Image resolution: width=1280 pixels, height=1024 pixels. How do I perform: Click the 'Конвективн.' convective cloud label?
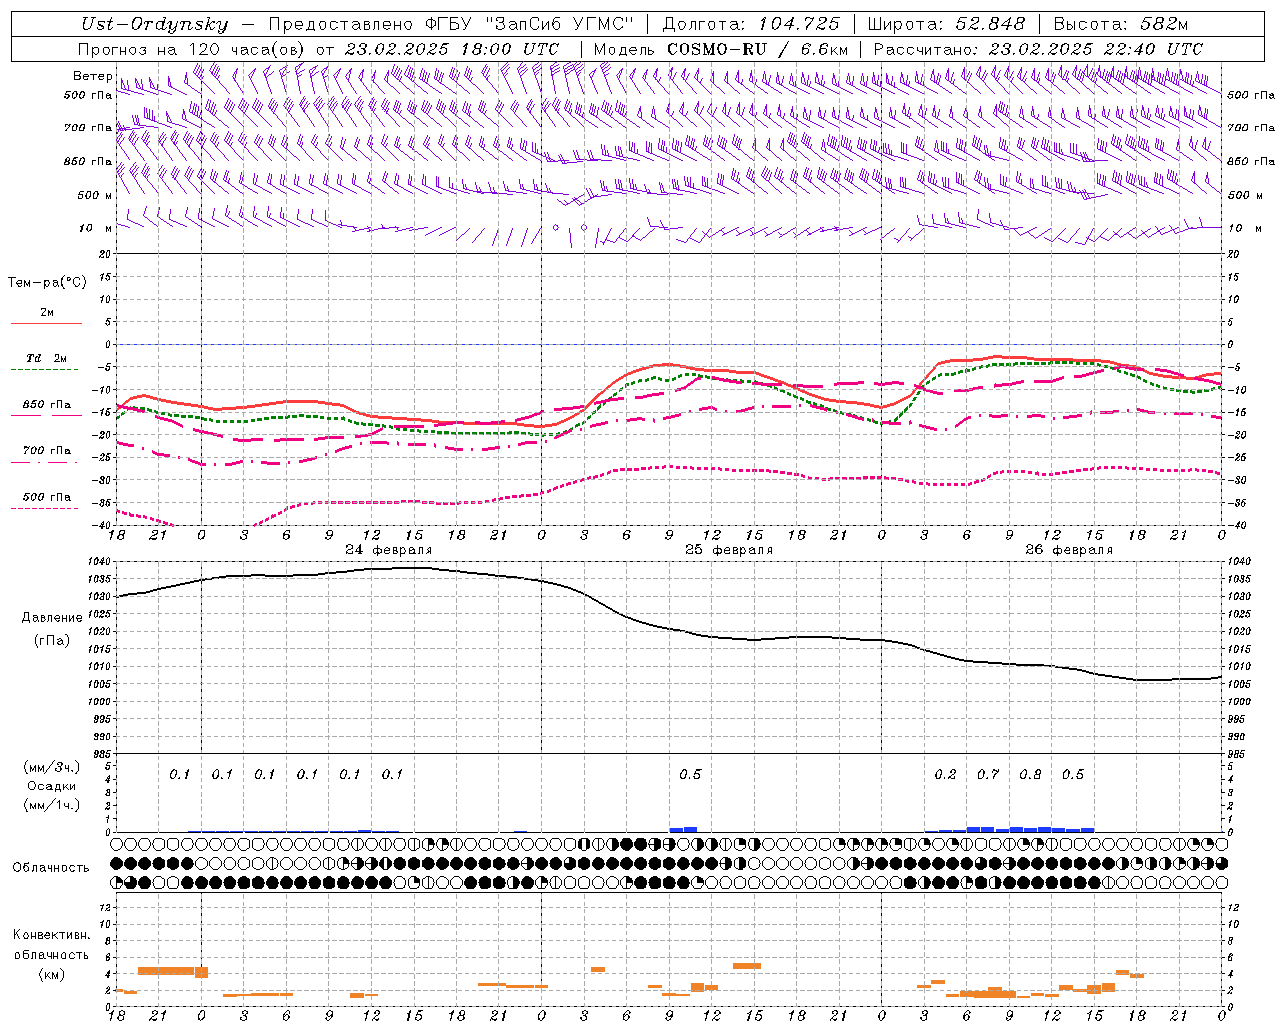[51, 935]
